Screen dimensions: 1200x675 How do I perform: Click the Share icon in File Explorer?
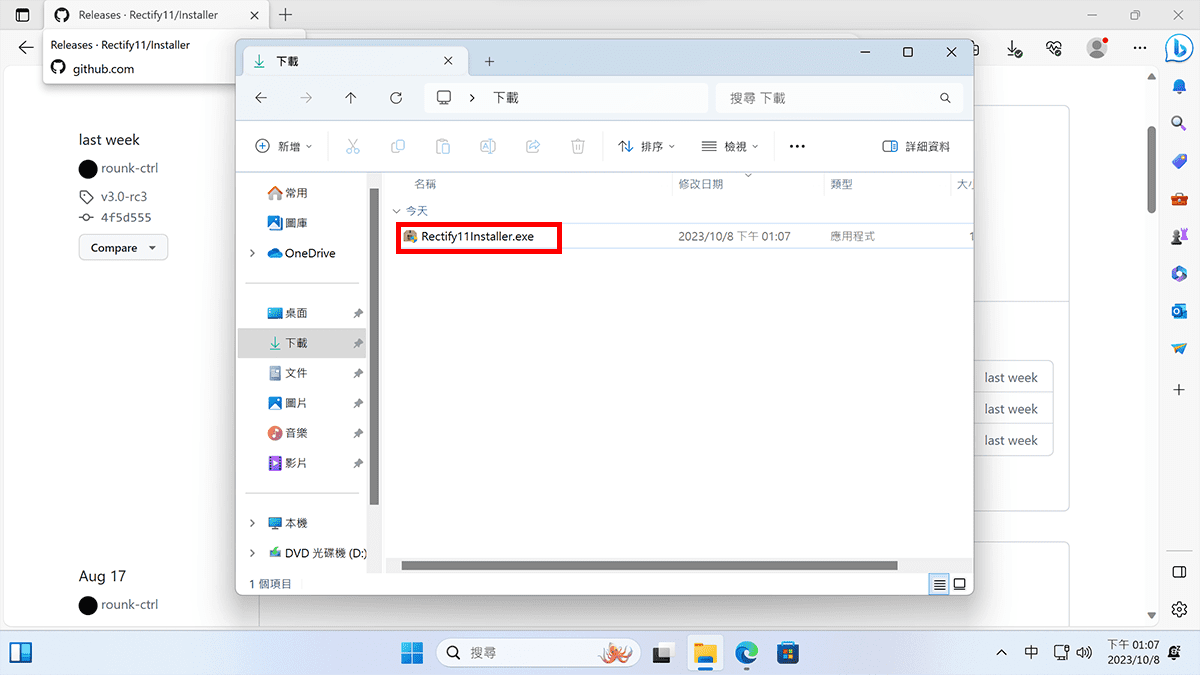[x=532, y=146]
